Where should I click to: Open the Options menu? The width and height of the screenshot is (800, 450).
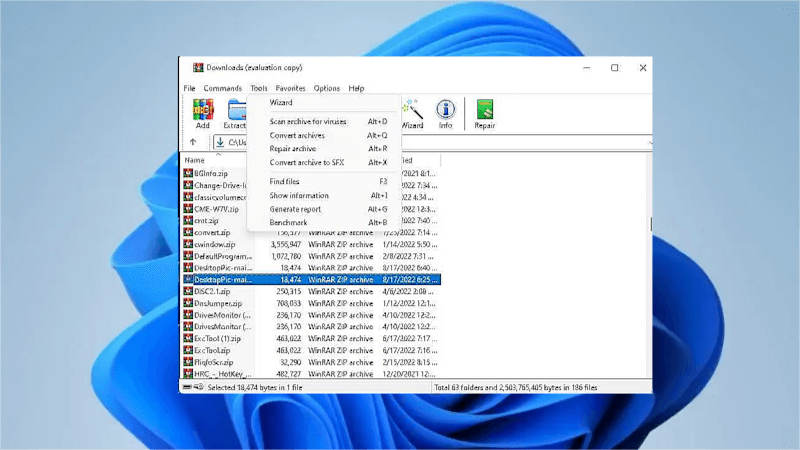coord(327,88)
